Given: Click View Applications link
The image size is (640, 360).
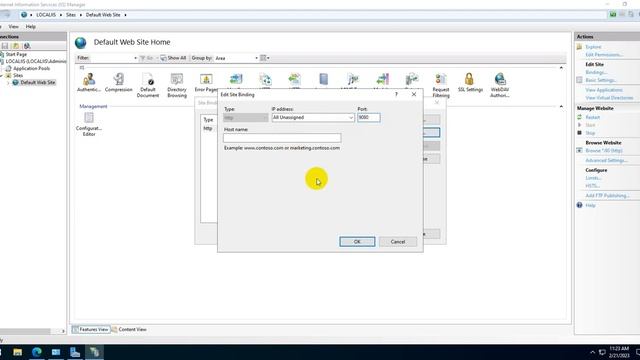Looking at the screenshot, I should pos(604,90).
